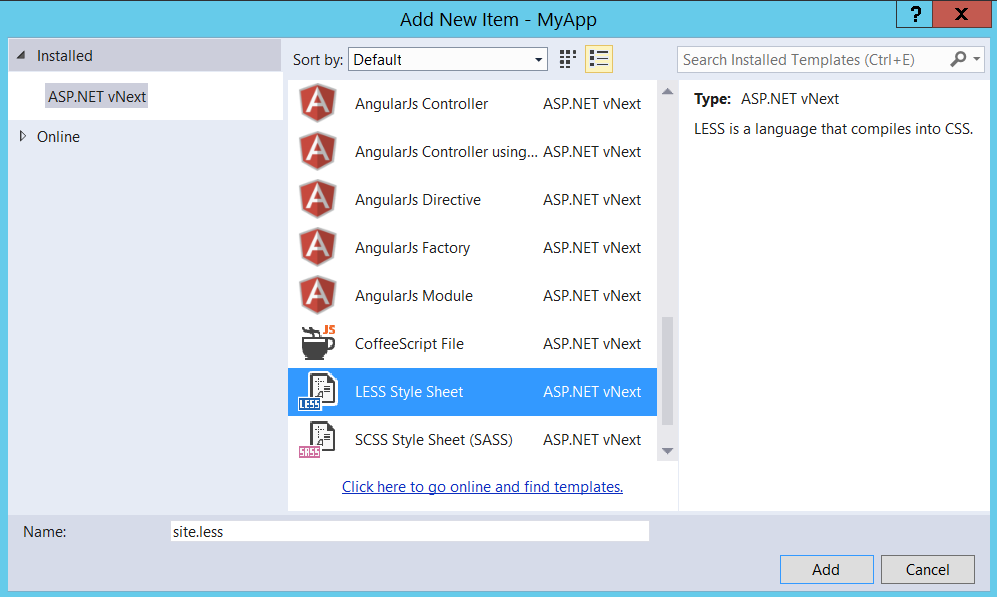Select the 'AngularJs Factory' template name
This screenshot has width=997, height=597.
pos(412,247)
